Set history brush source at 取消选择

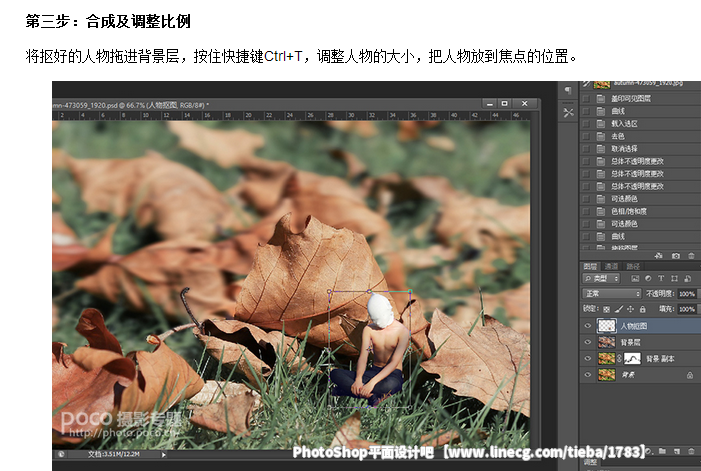586,149
